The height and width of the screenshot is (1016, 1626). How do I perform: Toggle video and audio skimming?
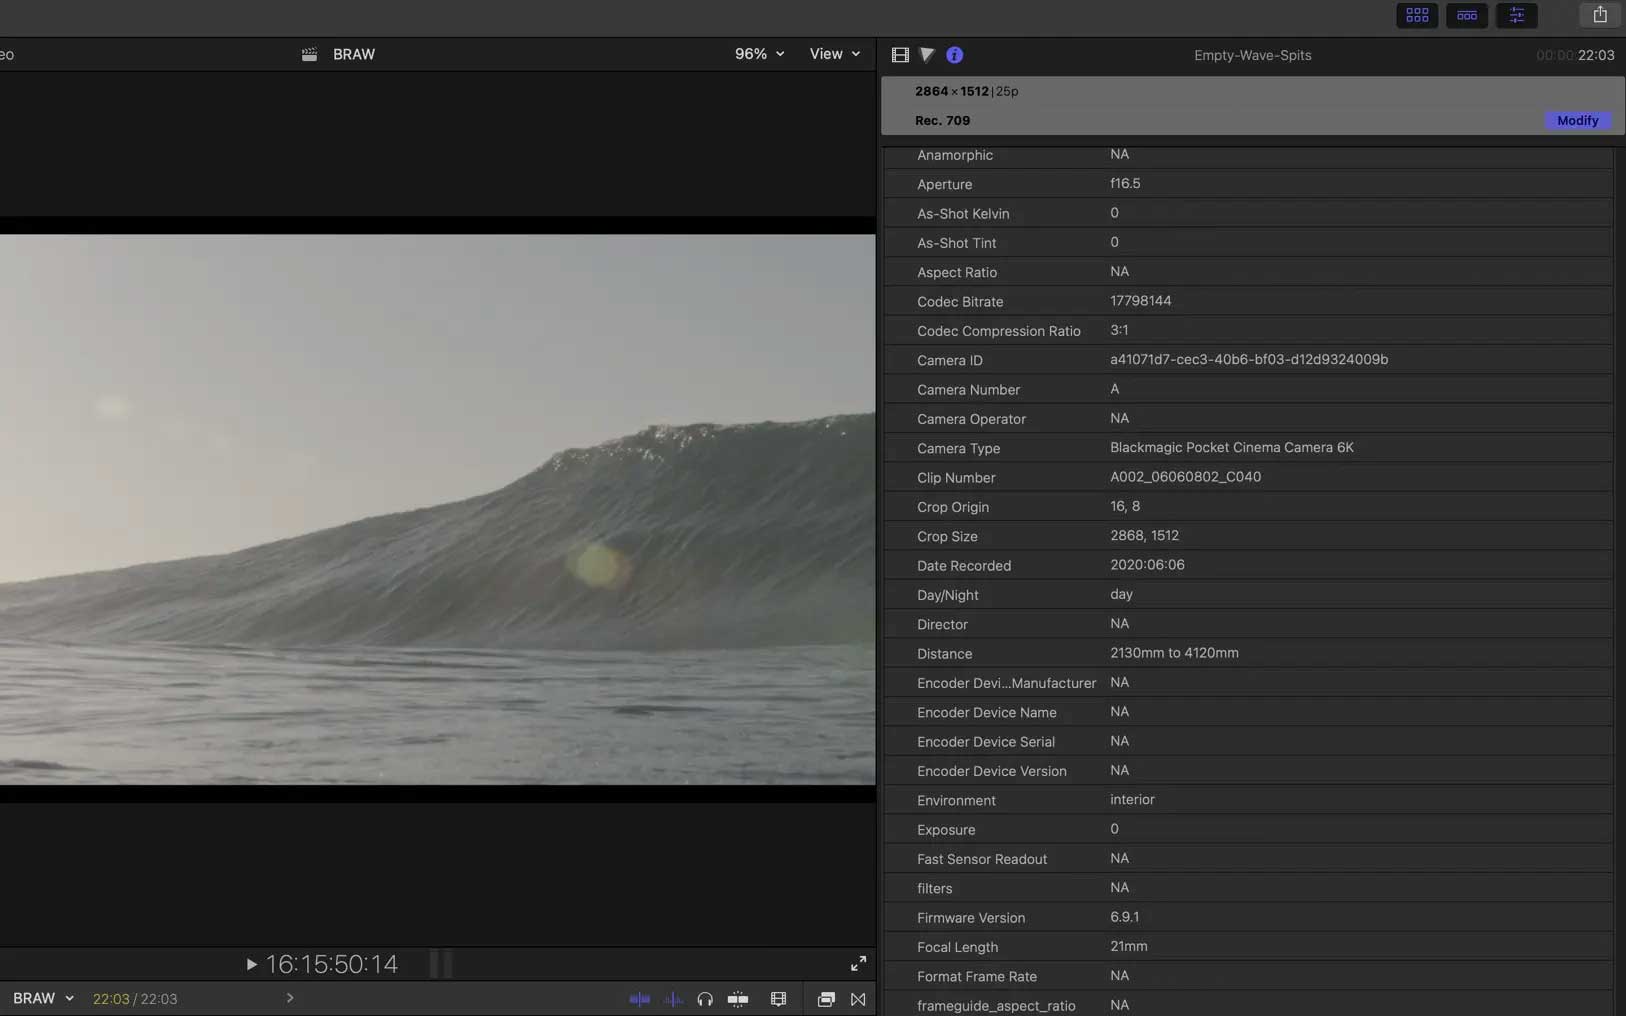coord(639,999)
